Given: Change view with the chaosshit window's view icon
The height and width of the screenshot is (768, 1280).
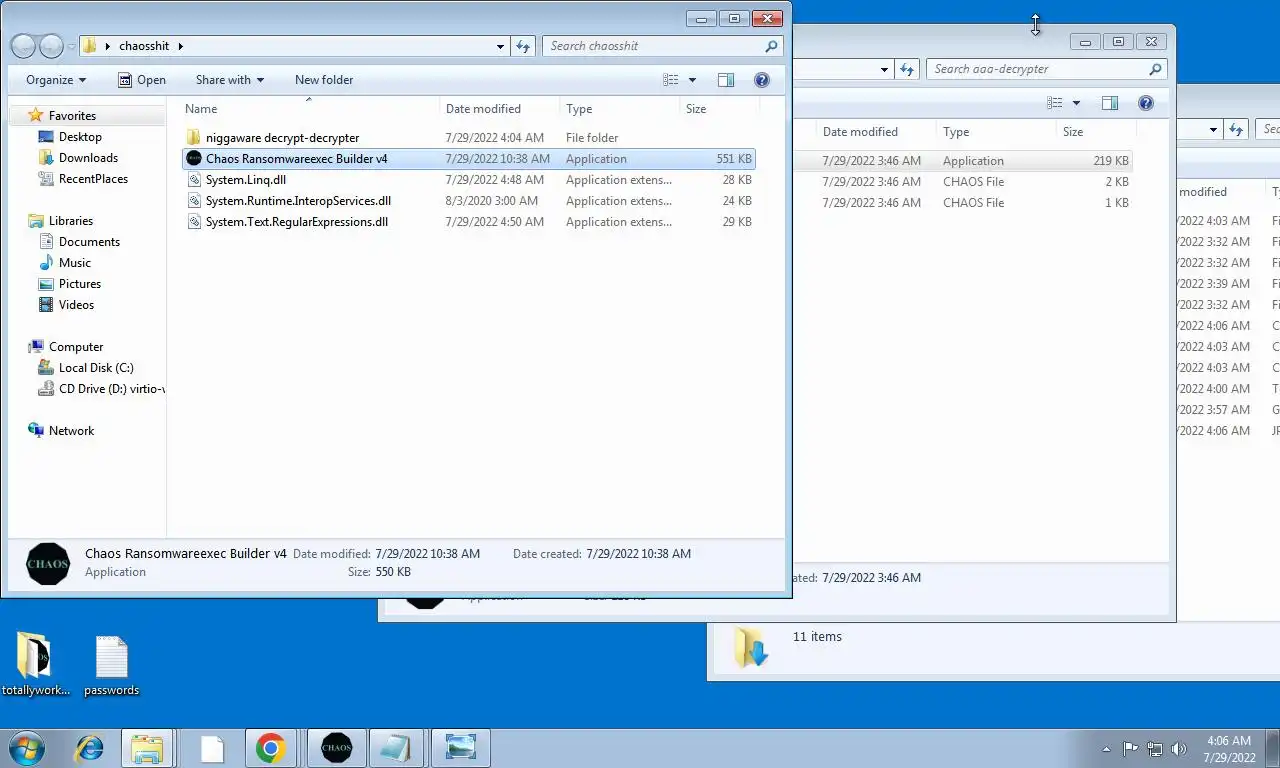Looking at the screenshot, I should [x=671, y=80].
